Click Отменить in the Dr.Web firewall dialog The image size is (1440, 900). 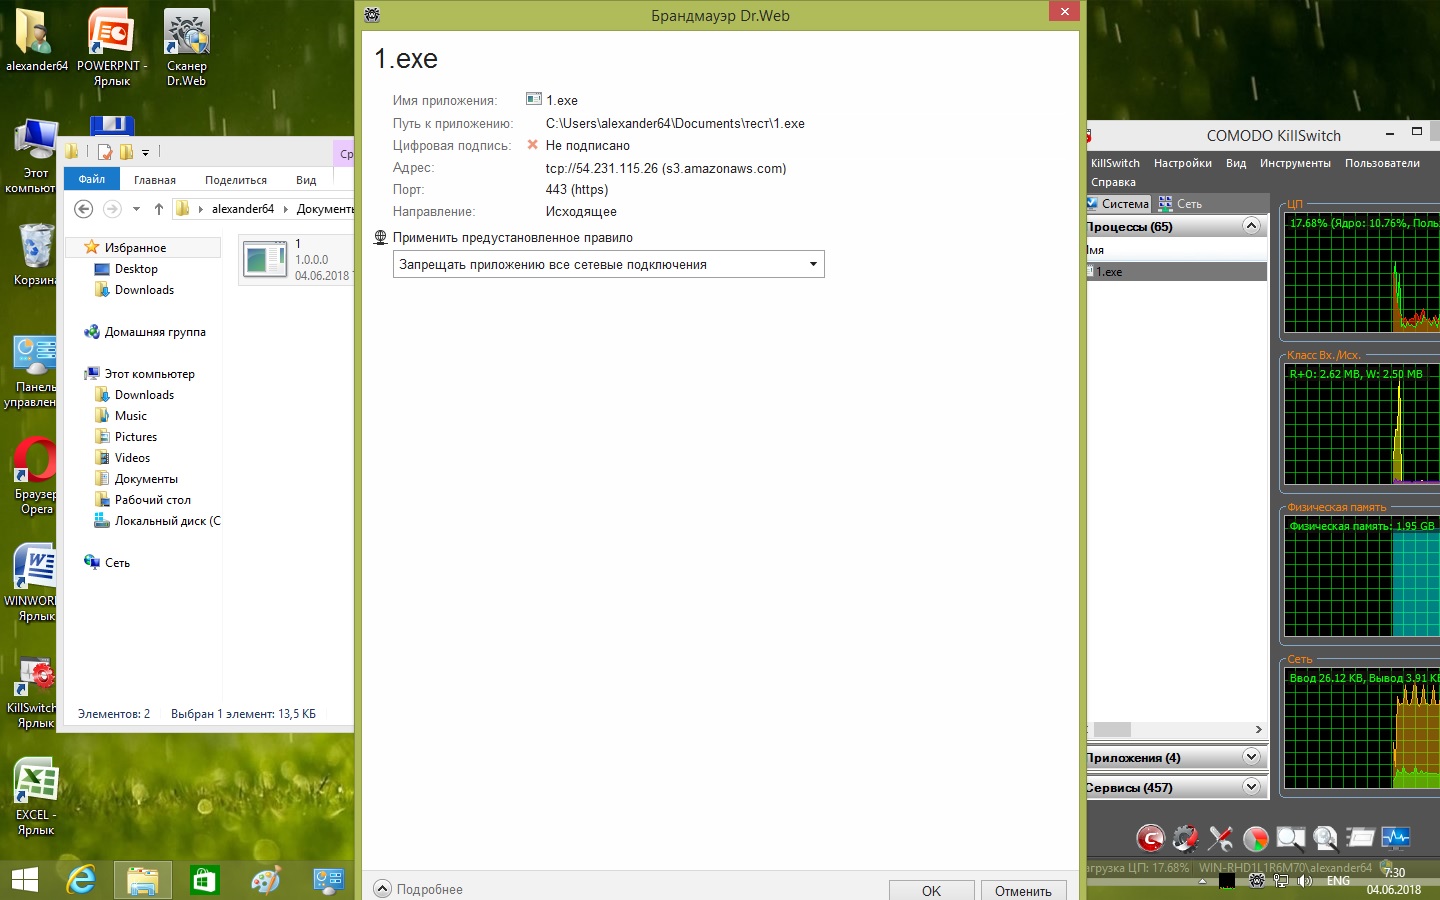click(x=1023, y=890)
